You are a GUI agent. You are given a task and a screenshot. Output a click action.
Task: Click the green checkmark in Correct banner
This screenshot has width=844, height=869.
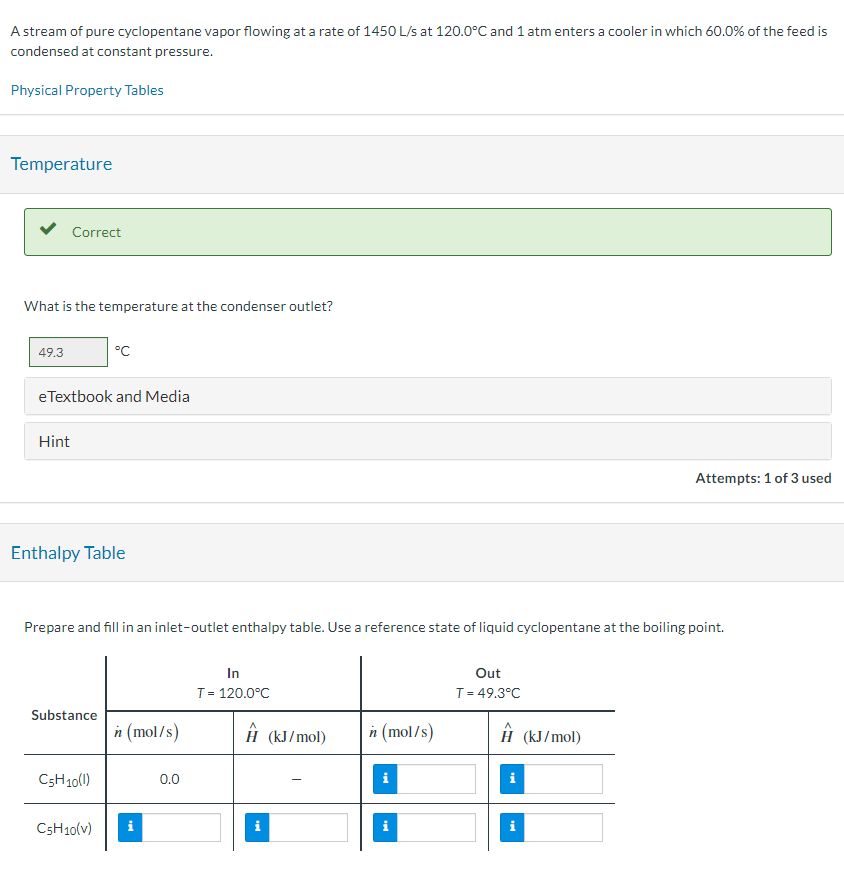[47, 231]
